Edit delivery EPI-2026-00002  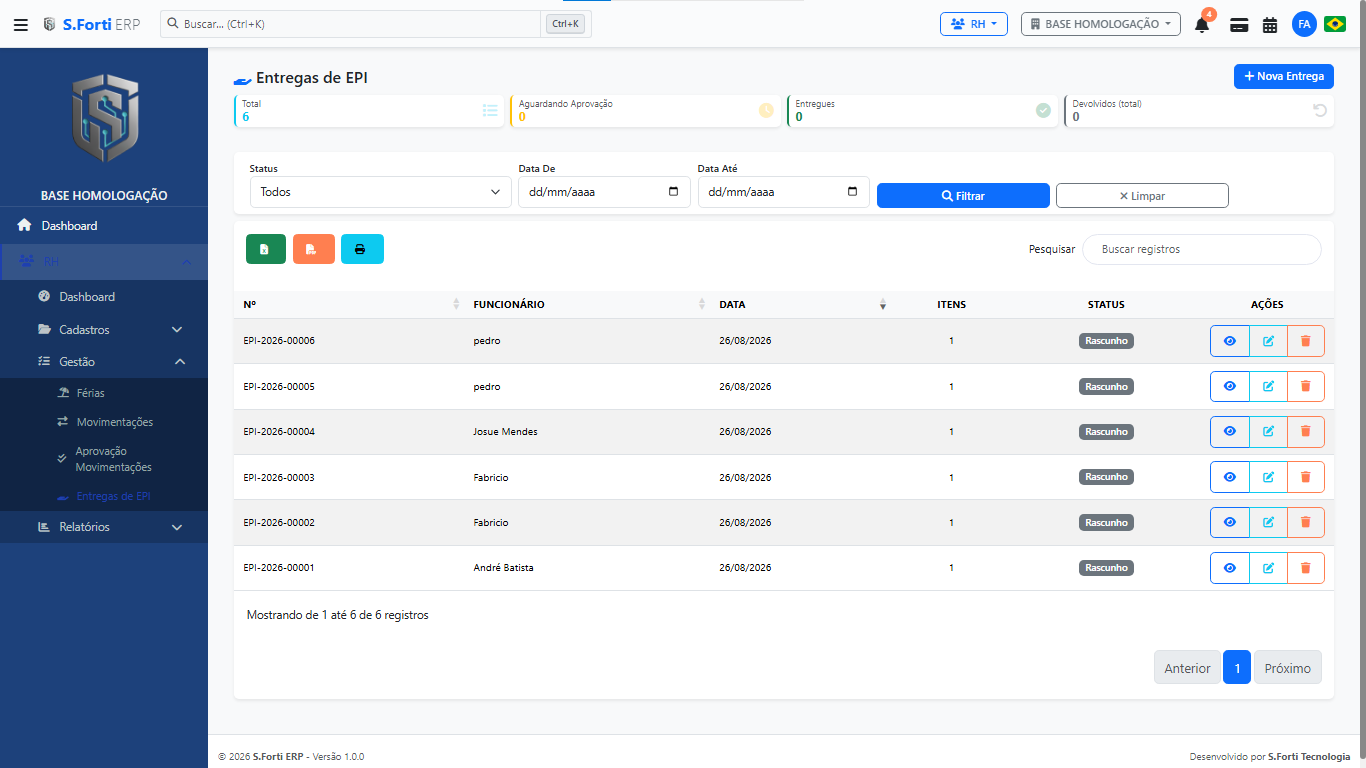click(x=1268, y=522)
